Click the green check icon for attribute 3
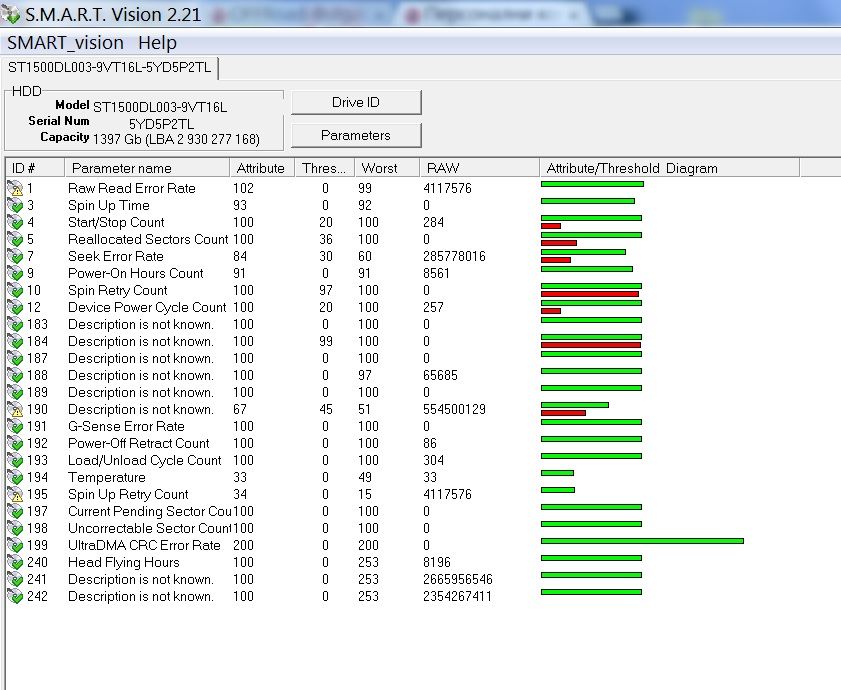This screenshot has height=690, width=841. point(15,205)
